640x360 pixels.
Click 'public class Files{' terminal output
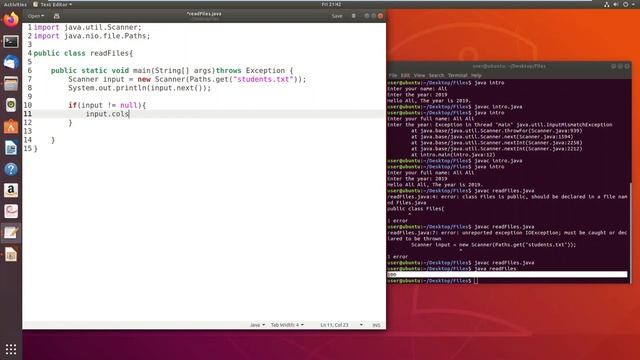pyautogui.click(x=416, y=209)
